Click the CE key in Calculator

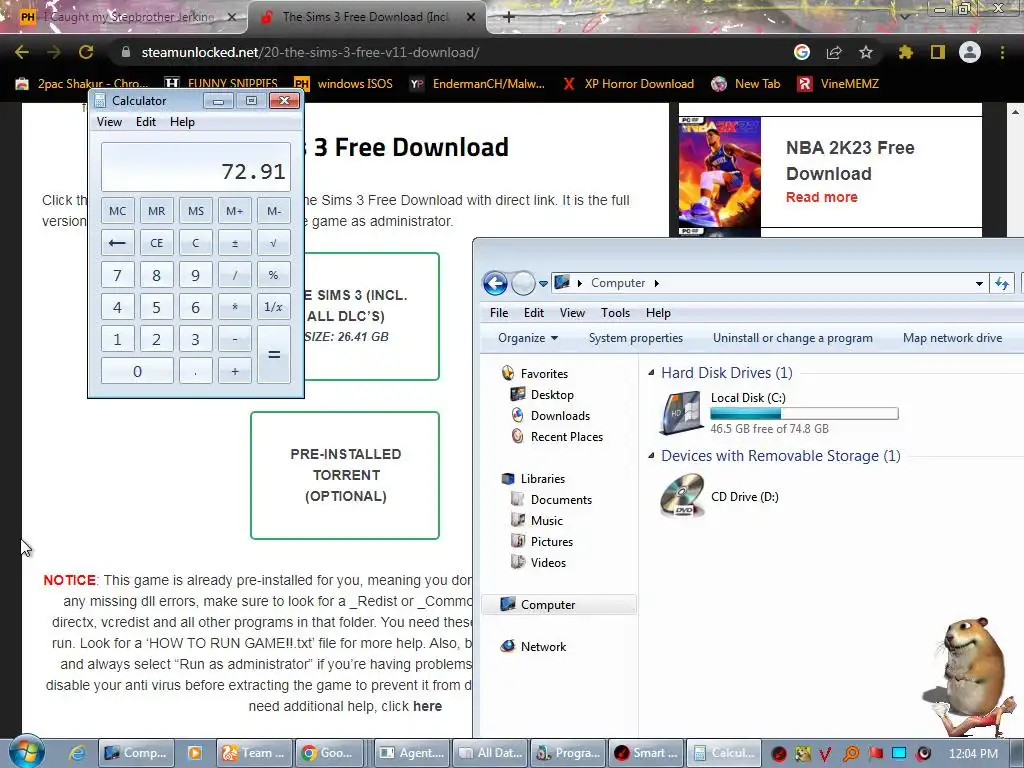click(x=157, y=243)
